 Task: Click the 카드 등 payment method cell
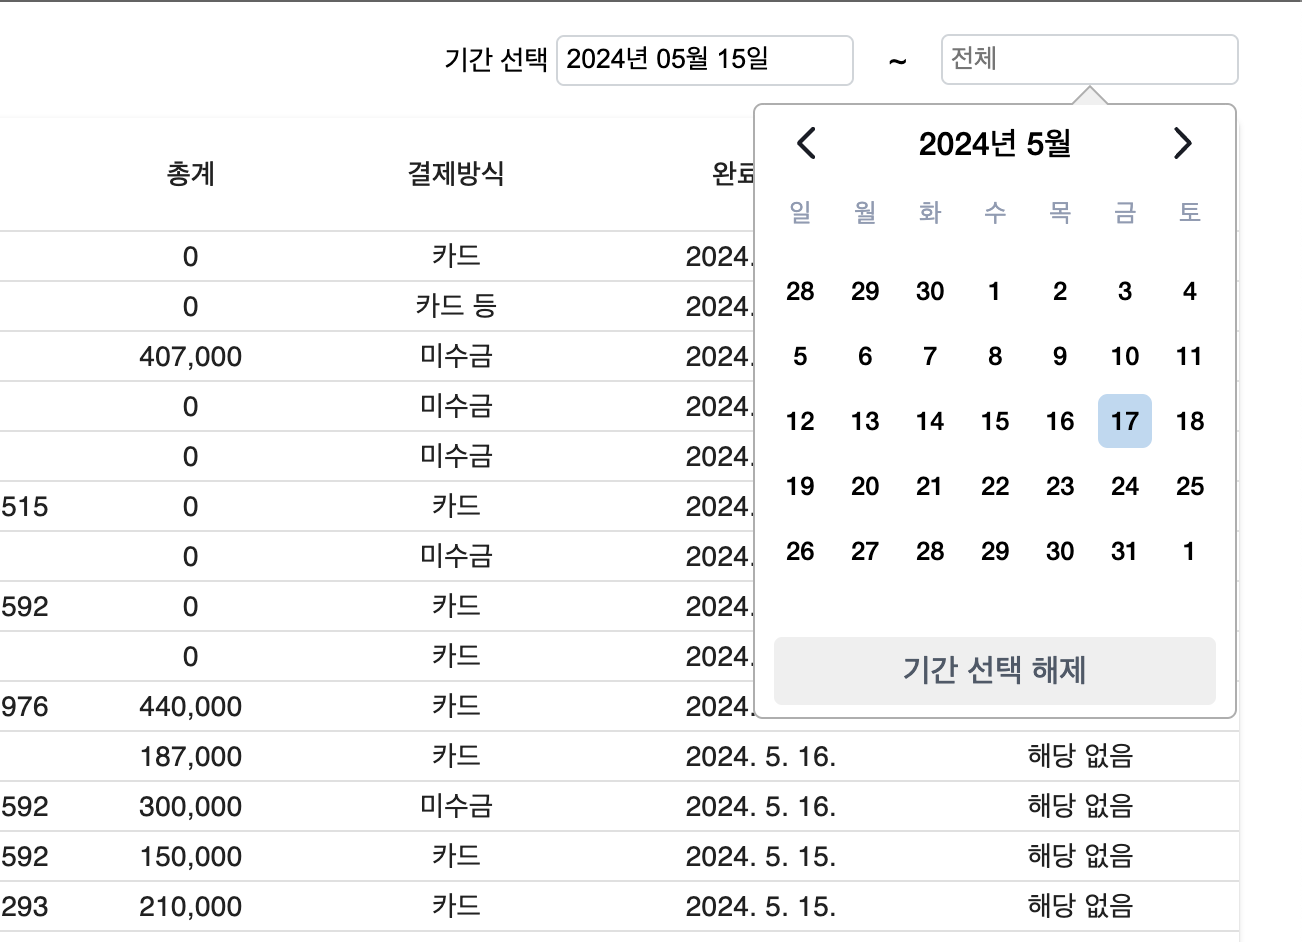click(455, 306)
